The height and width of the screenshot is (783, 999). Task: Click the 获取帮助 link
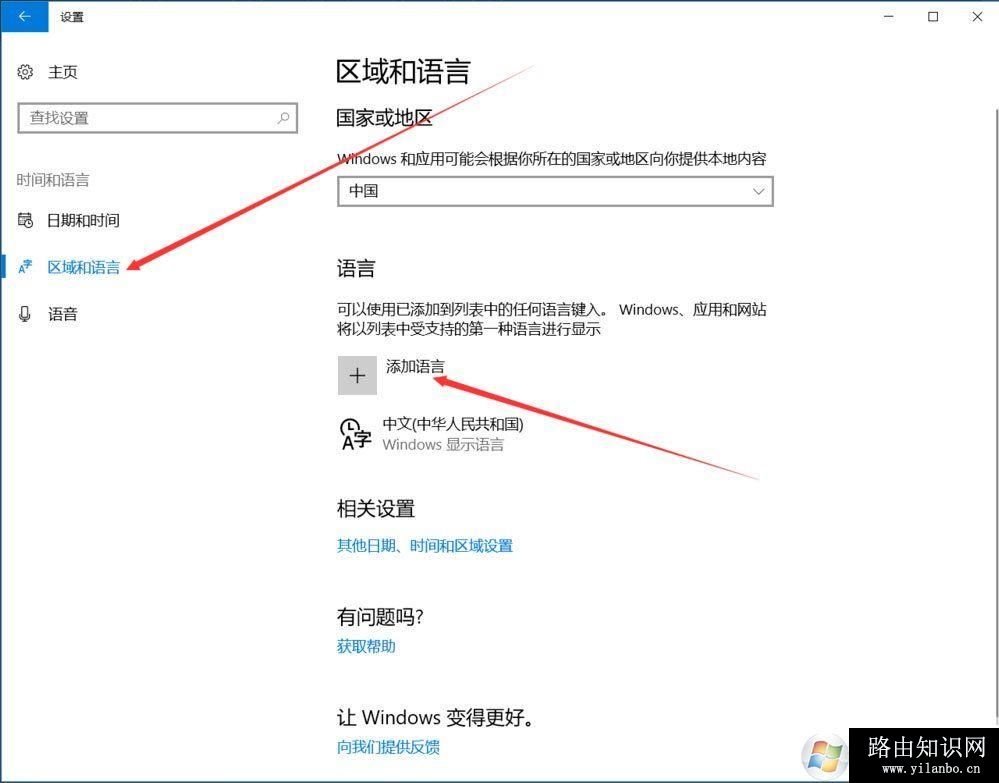(366, 646)
